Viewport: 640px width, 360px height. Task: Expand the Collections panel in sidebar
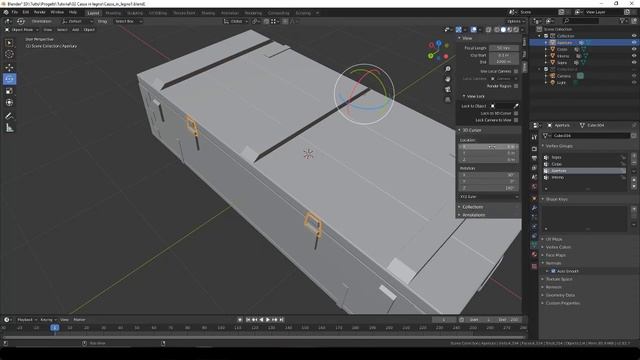pos(472,207)
